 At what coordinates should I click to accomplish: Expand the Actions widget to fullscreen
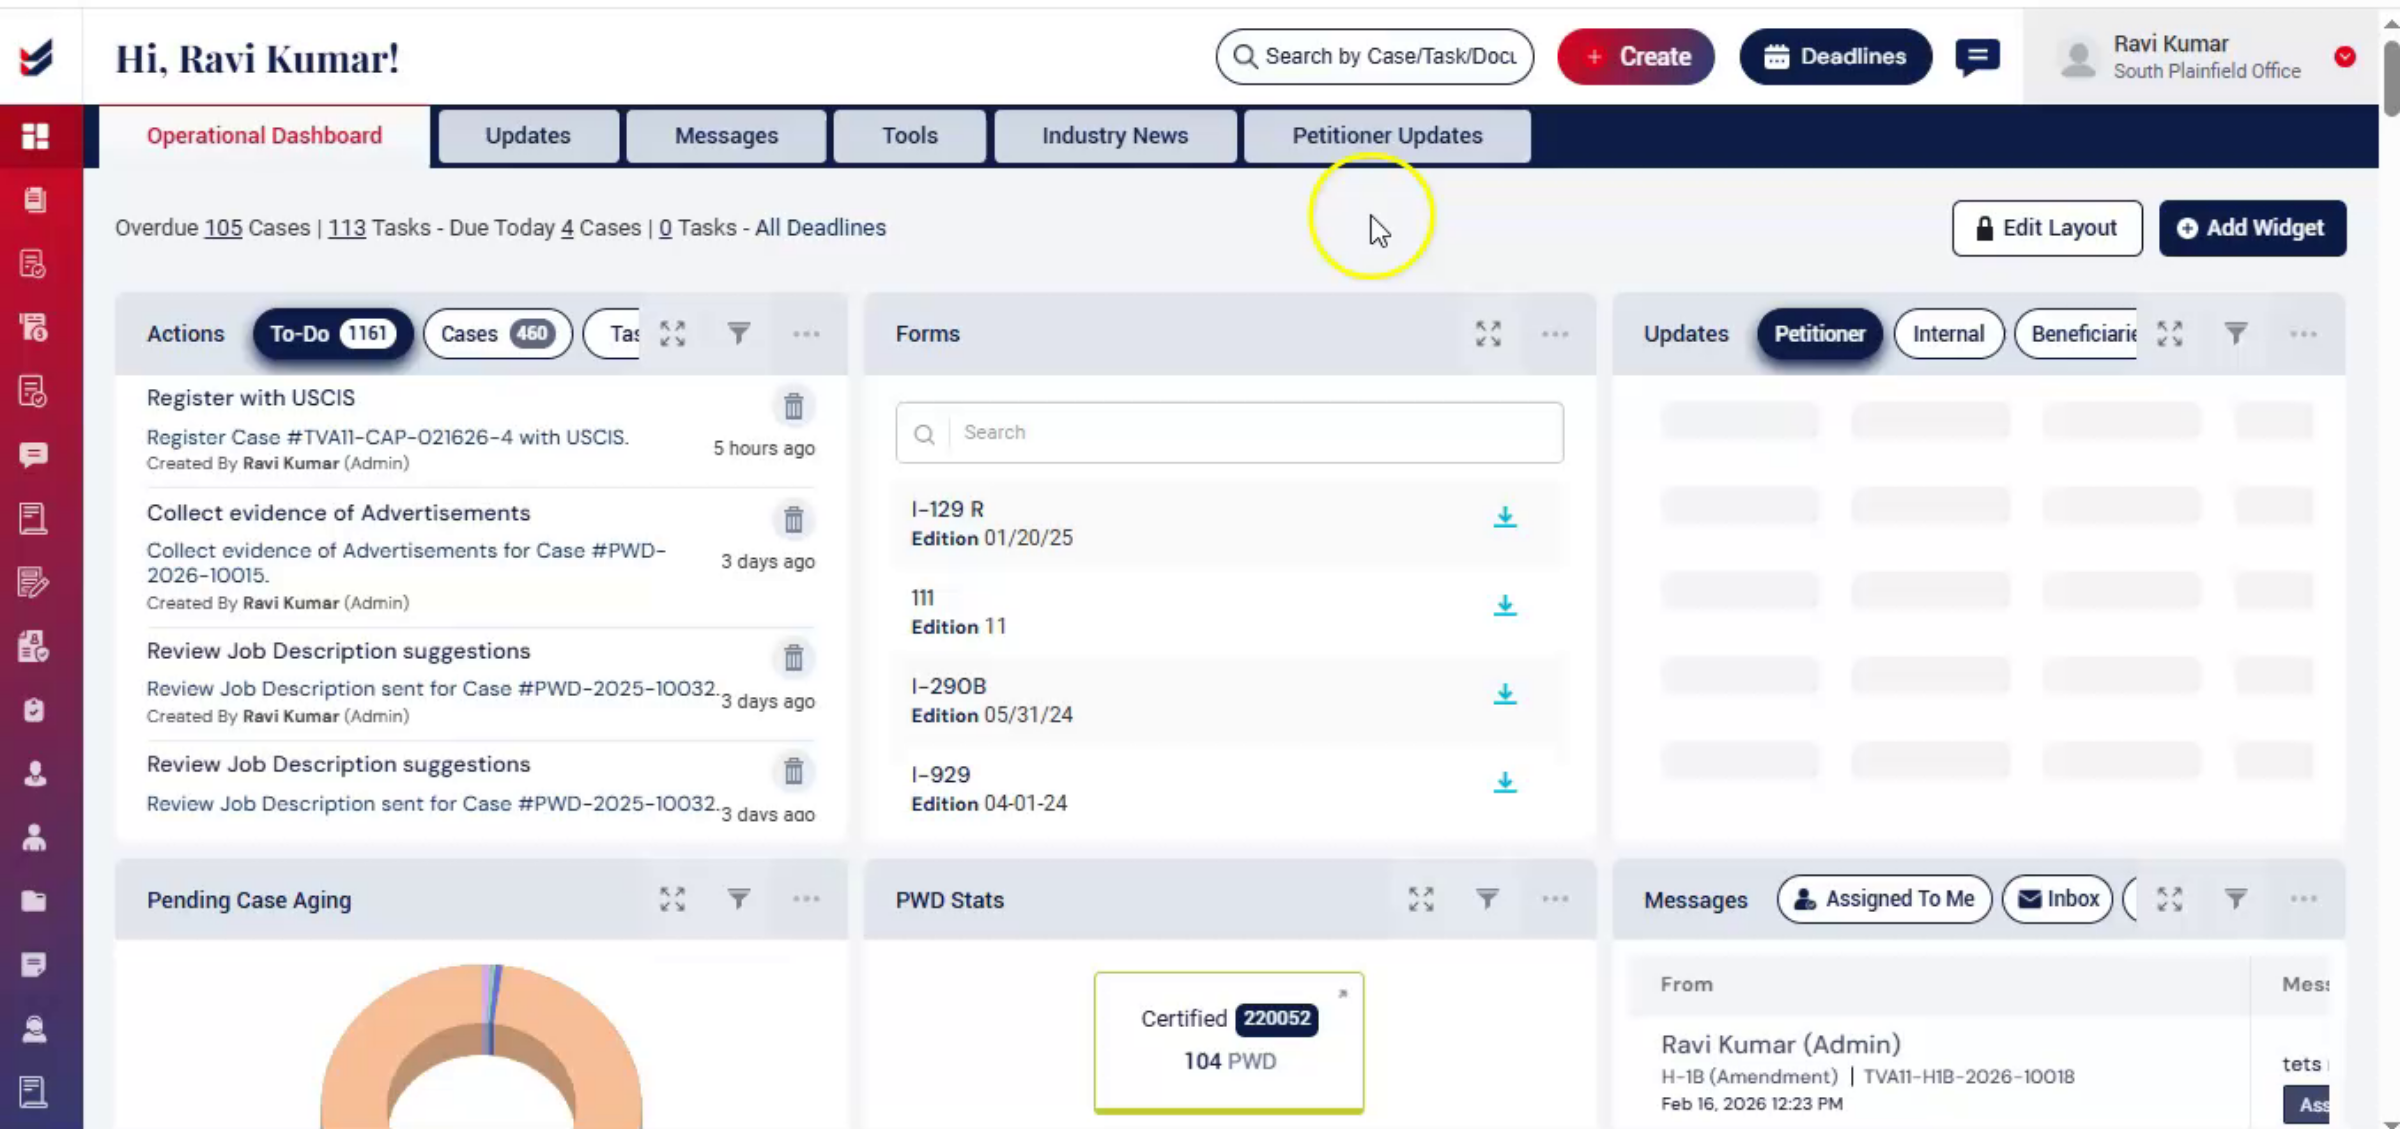pos(673,334)
